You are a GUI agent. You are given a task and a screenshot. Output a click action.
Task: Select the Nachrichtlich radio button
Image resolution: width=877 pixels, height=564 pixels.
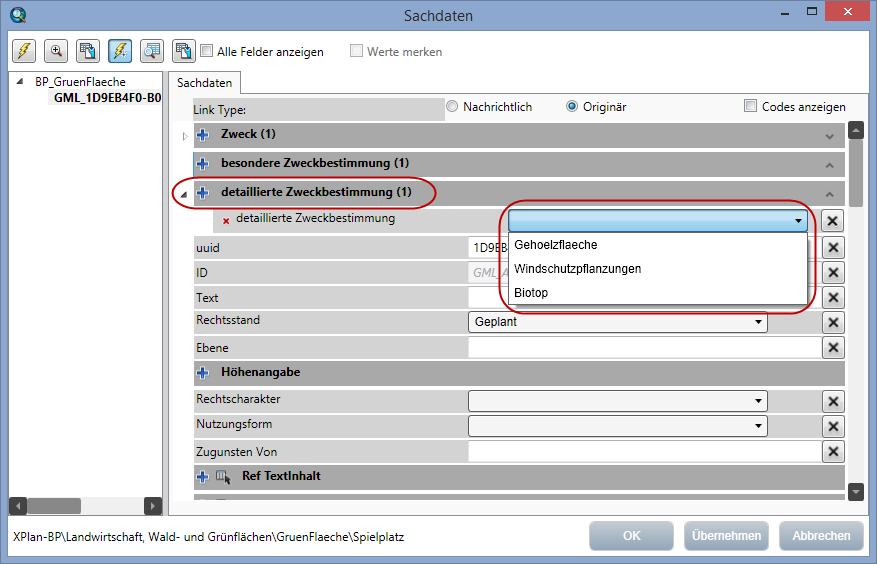(452, 106)
